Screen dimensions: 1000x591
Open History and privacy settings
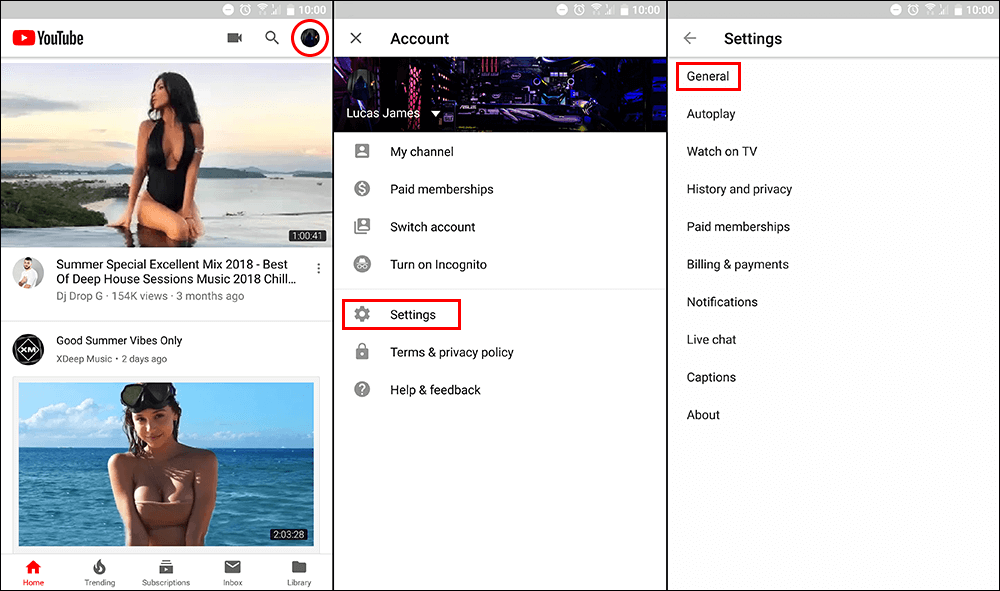coord(739,189)
